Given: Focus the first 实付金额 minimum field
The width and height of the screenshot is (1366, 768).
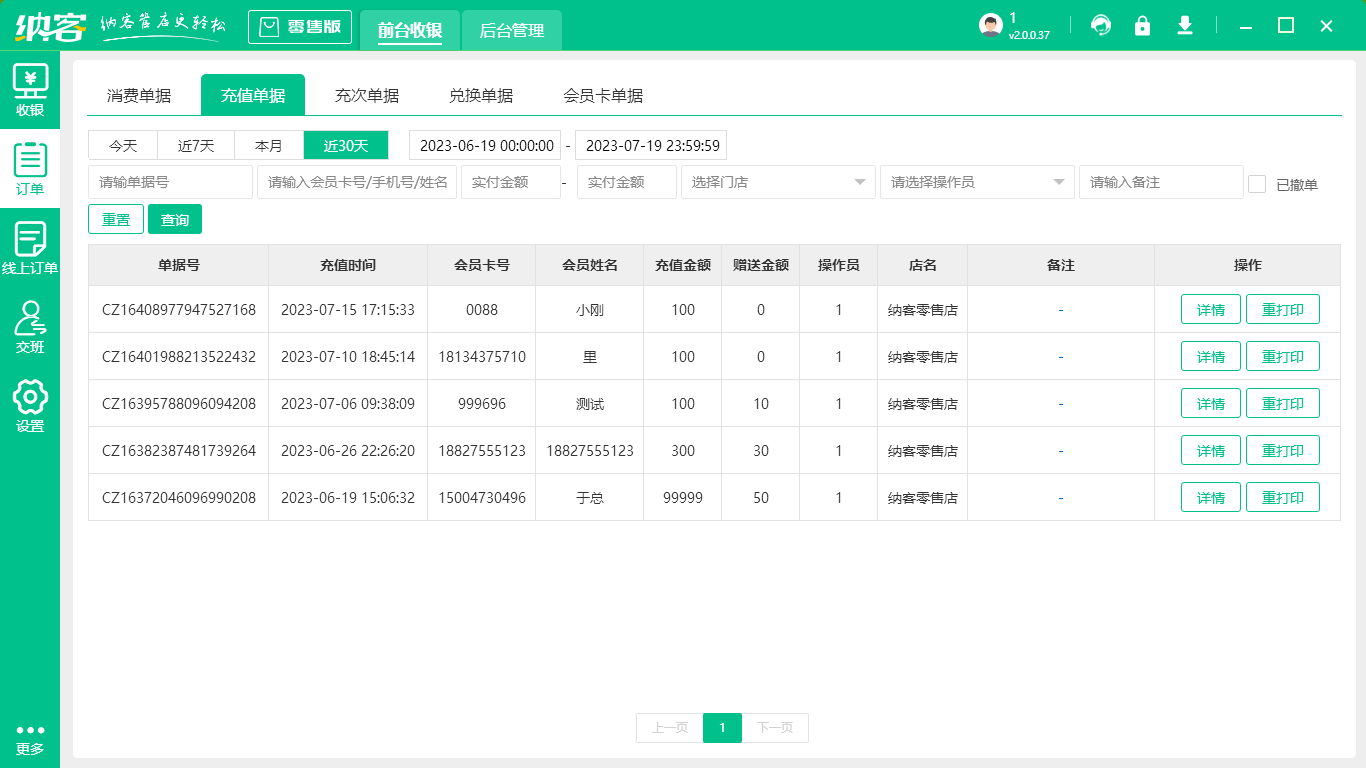Looking at the screenshot, I should (511, 182).
